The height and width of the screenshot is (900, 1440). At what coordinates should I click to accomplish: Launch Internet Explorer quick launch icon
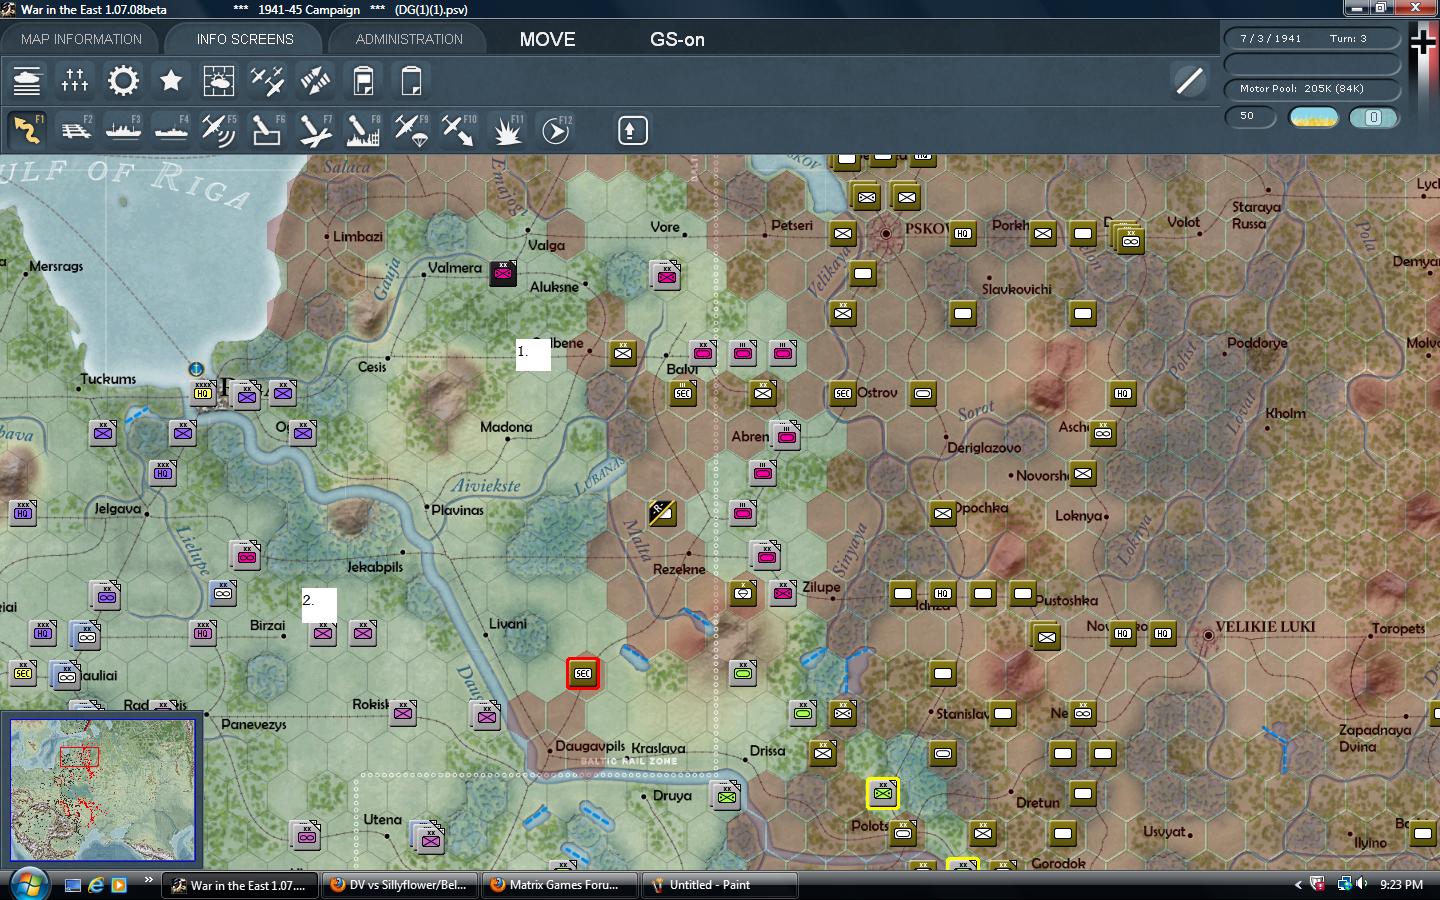click(x=97, y=885)
